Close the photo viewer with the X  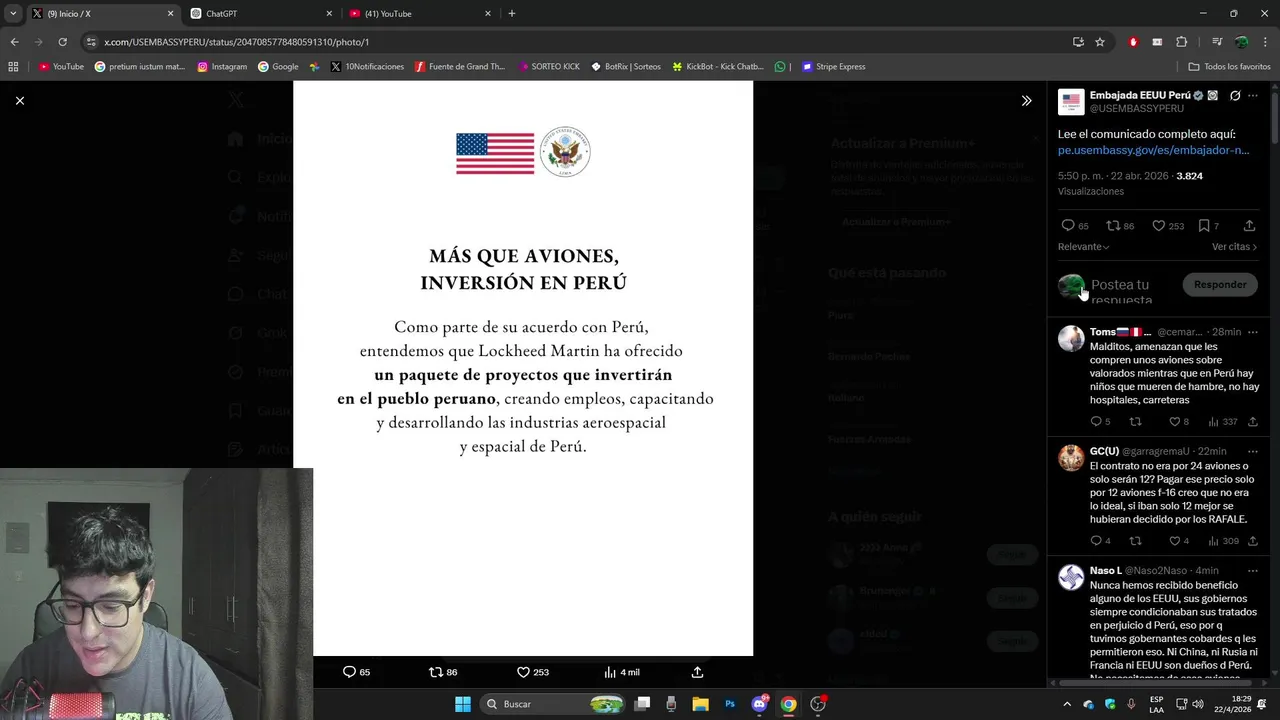click(19, 100)
